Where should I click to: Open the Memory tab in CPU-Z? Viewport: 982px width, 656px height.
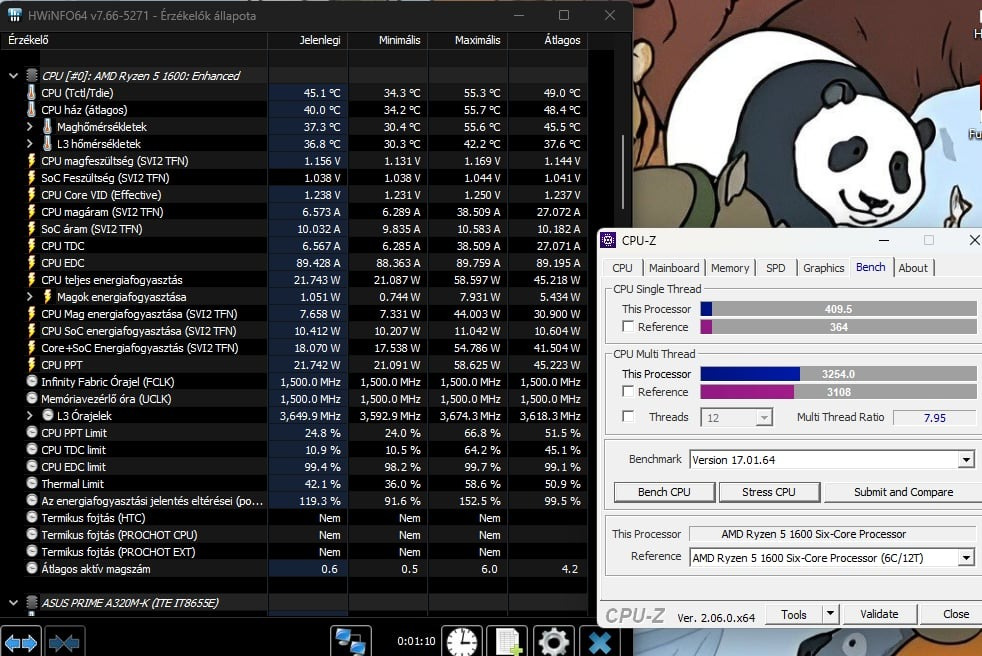(730, 268)
